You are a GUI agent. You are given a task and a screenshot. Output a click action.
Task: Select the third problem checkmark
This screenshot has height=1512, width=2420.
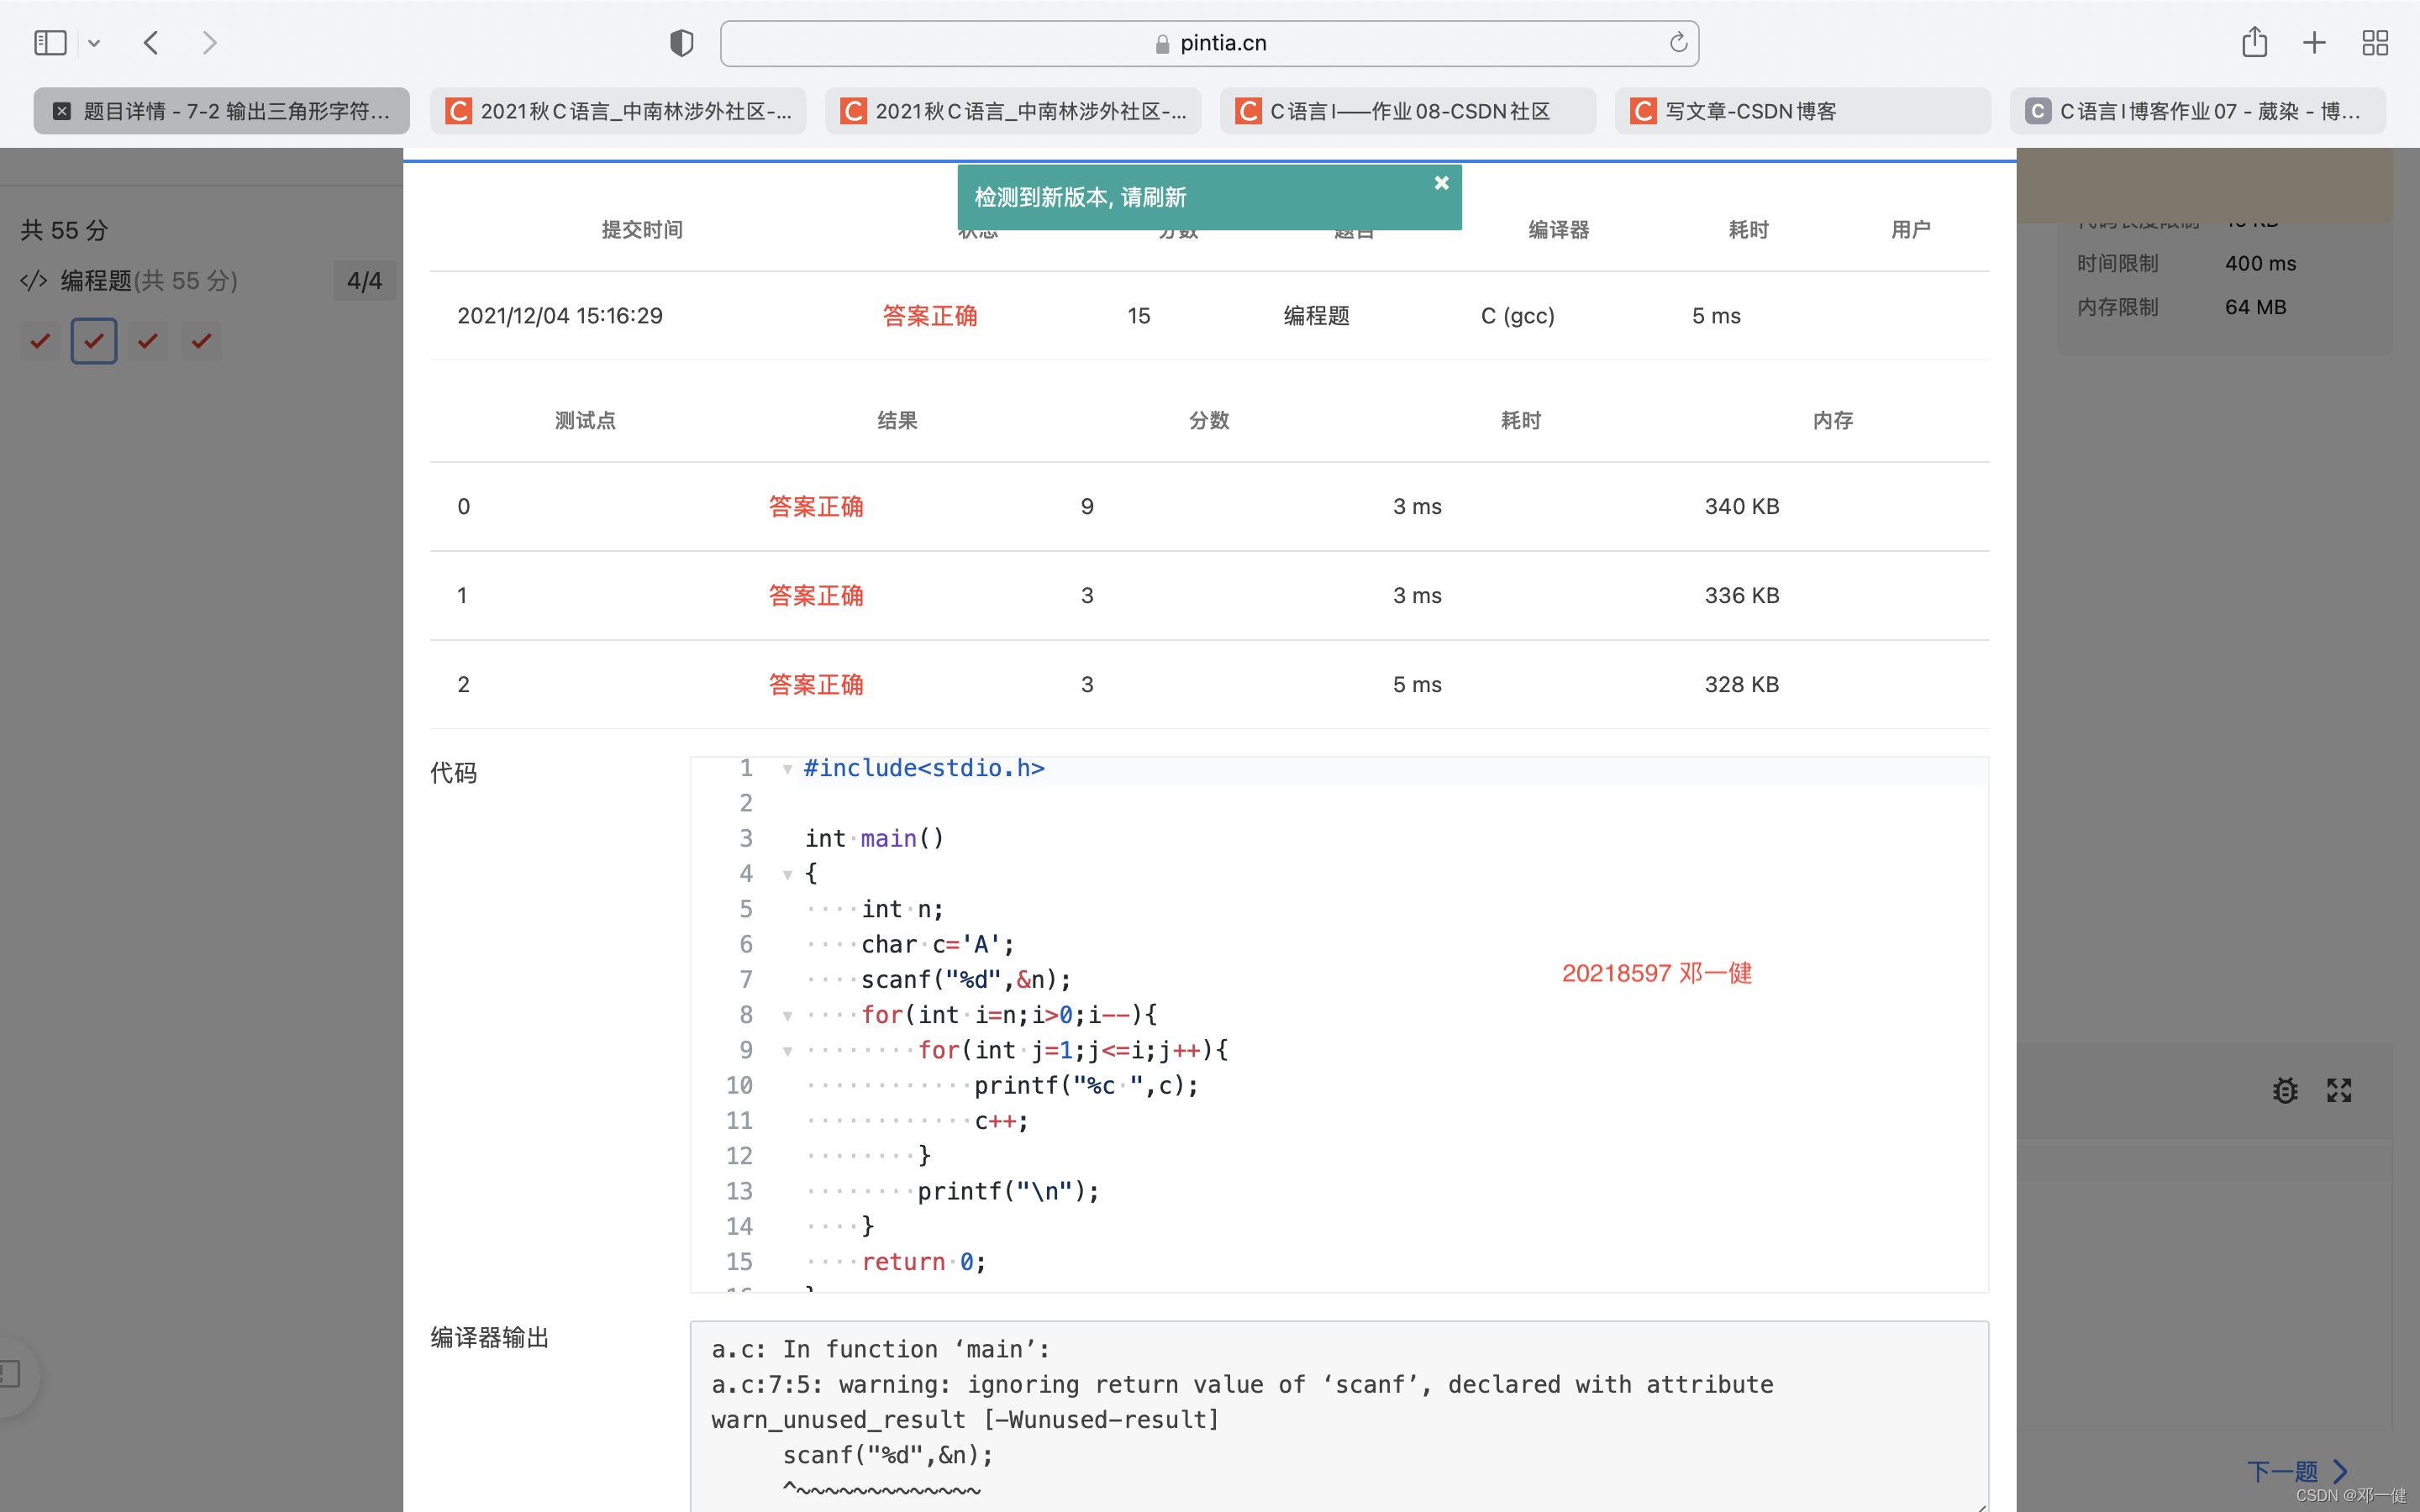pos(148,341)
